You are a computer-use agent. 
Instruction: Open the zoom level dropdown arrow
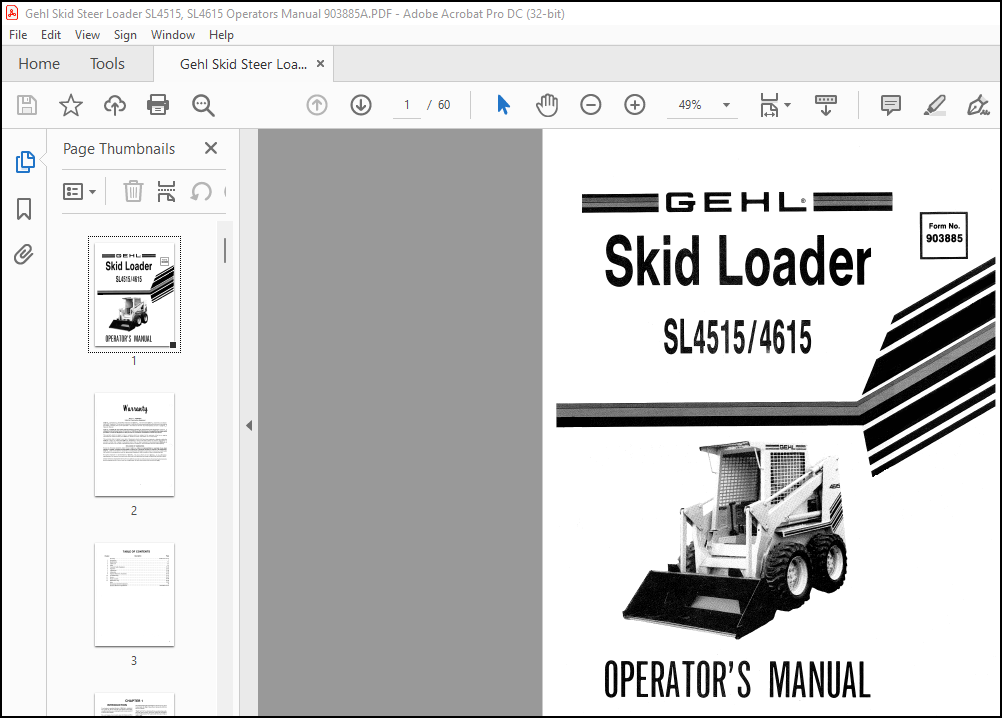726,105
